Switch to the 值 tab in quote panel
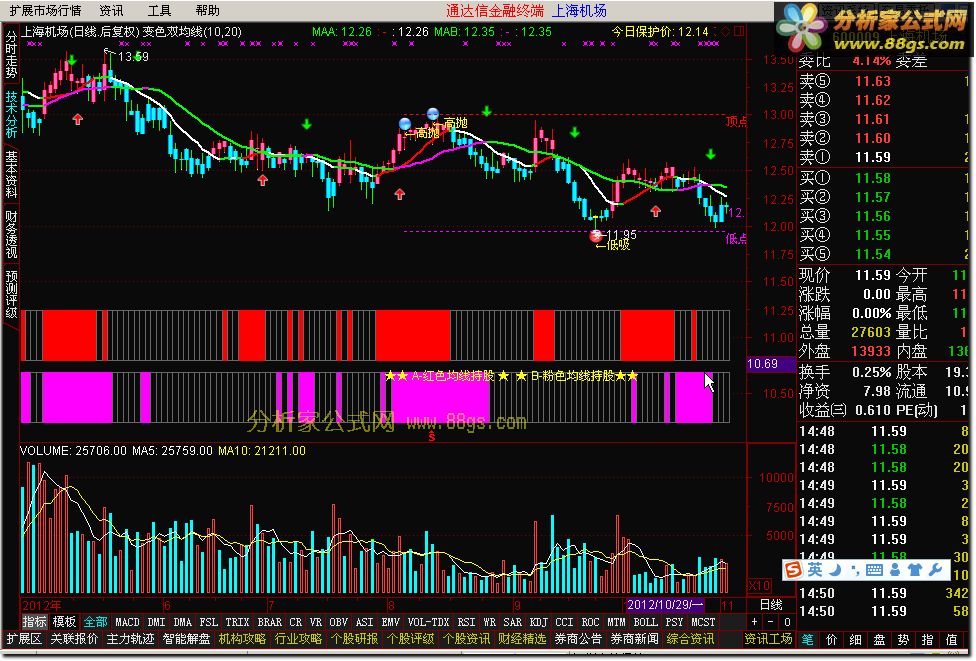976x661 pixels. 951,639
